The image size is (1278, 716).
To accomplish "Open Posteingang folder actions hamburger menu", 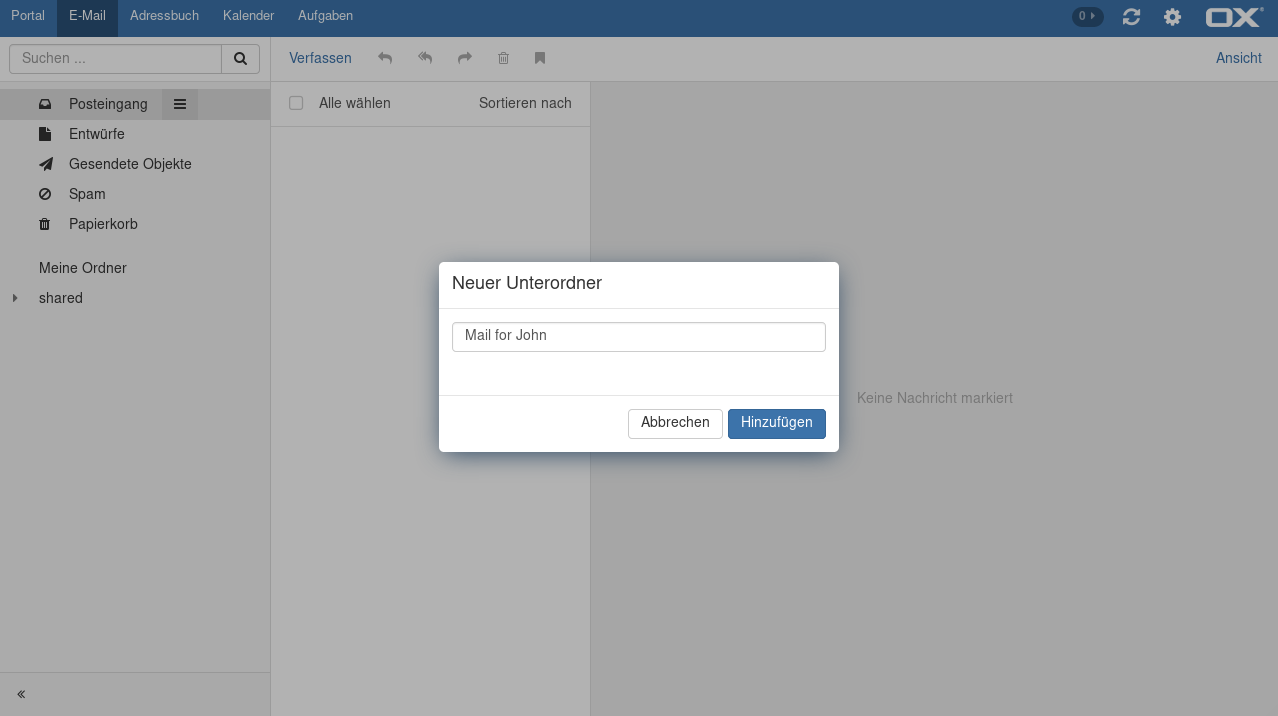I will 180,104.
